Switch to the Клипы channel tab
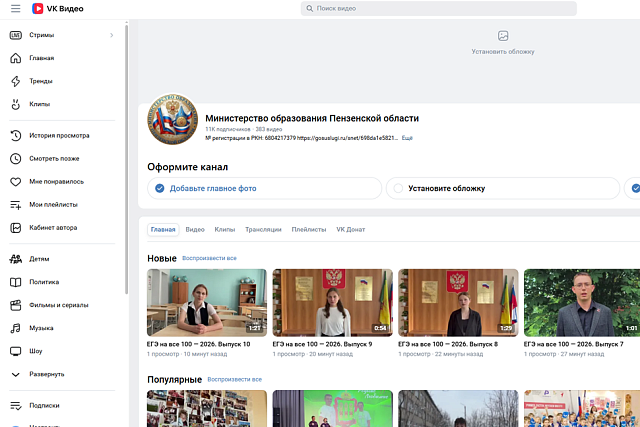This screenshot has width=640, height=427. pos(225,229)
